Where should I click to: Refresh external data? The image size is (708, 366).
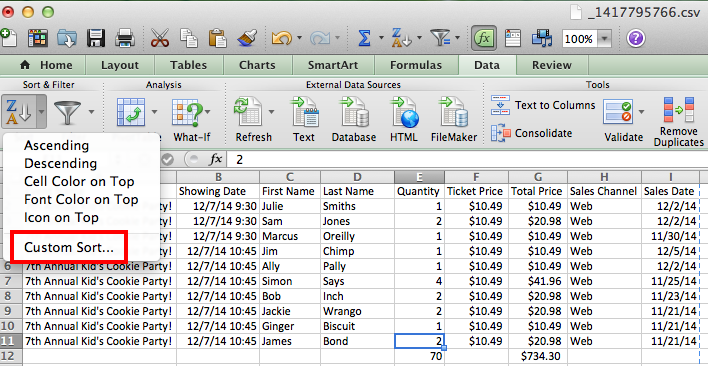click(247, 112)
